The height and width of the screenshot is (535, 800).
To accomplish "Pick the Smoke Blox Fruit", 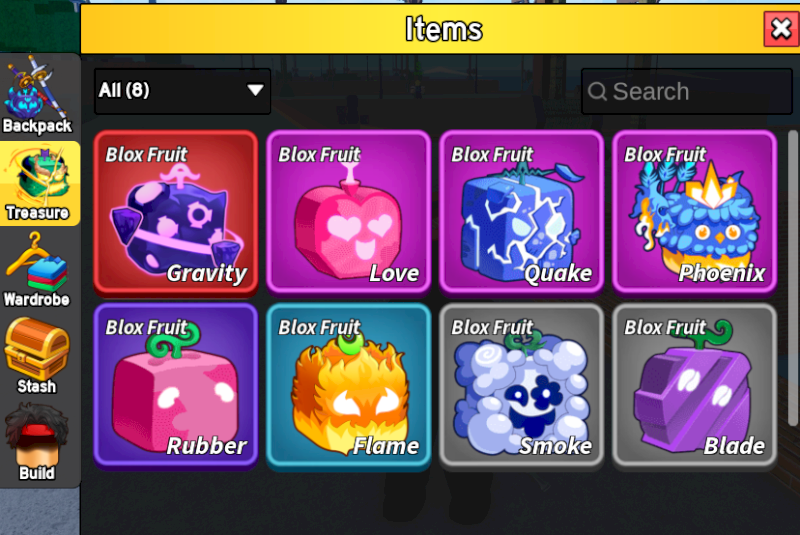I will pyautogui.click(x=521, y=385).
